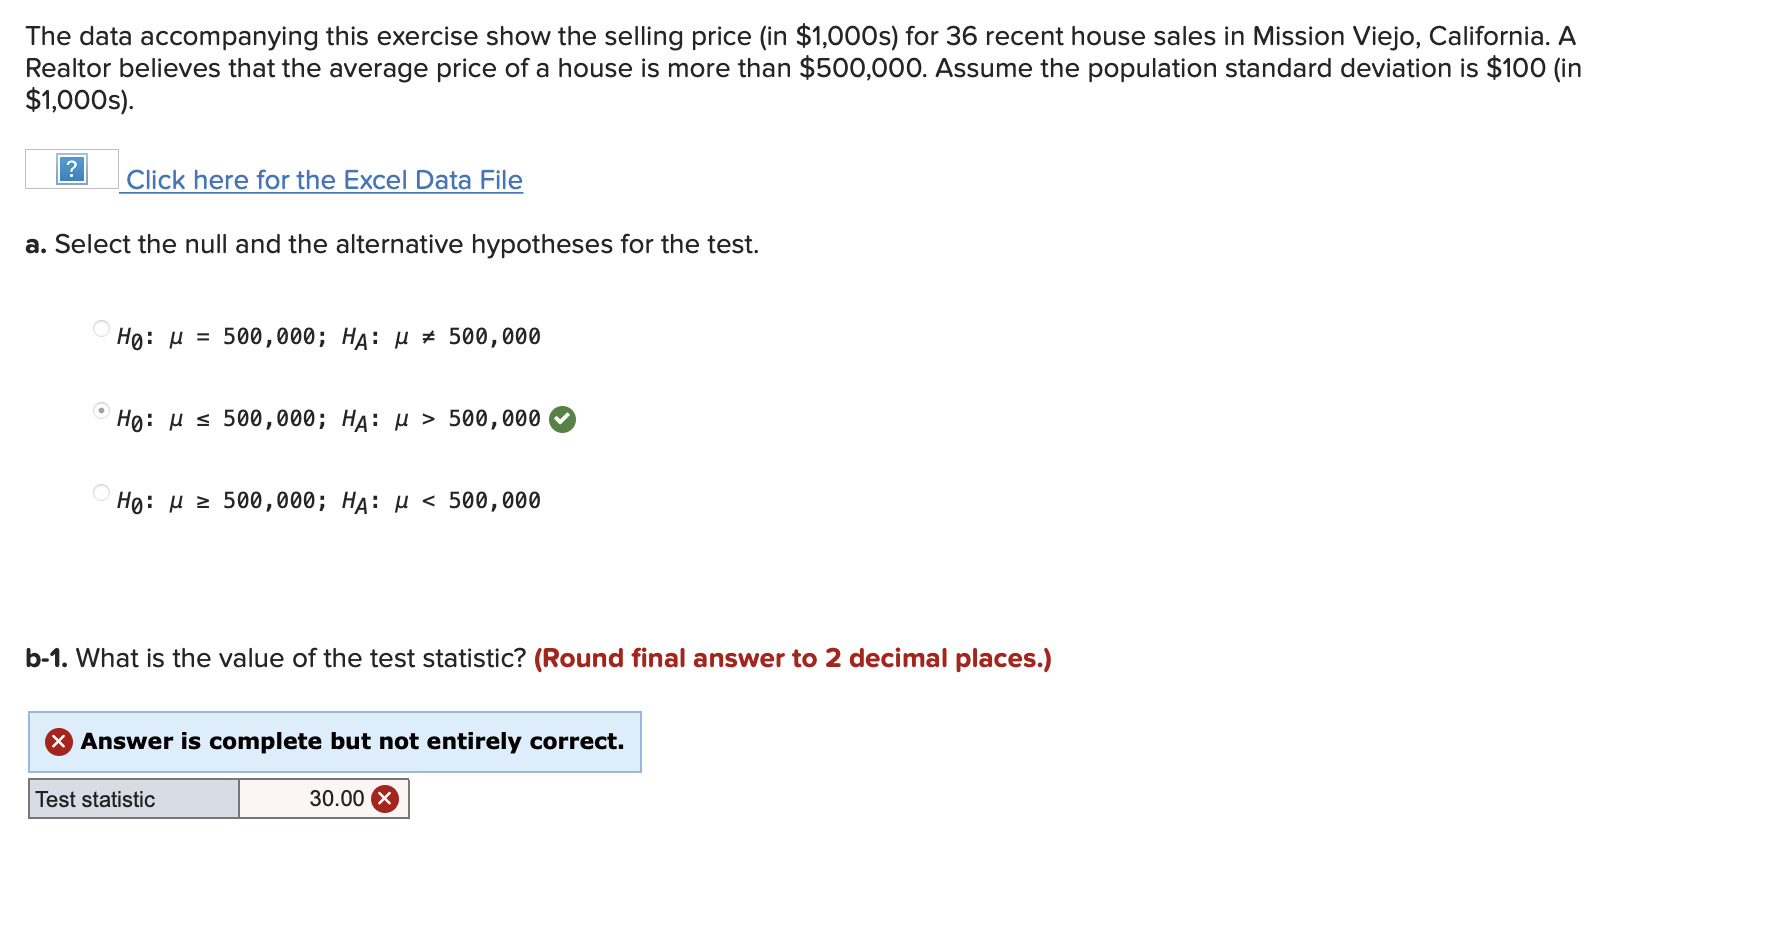Select the hypothesis H0: μ ≤ 500,000
The image size is (1778, 930).
tap(101, 410)
